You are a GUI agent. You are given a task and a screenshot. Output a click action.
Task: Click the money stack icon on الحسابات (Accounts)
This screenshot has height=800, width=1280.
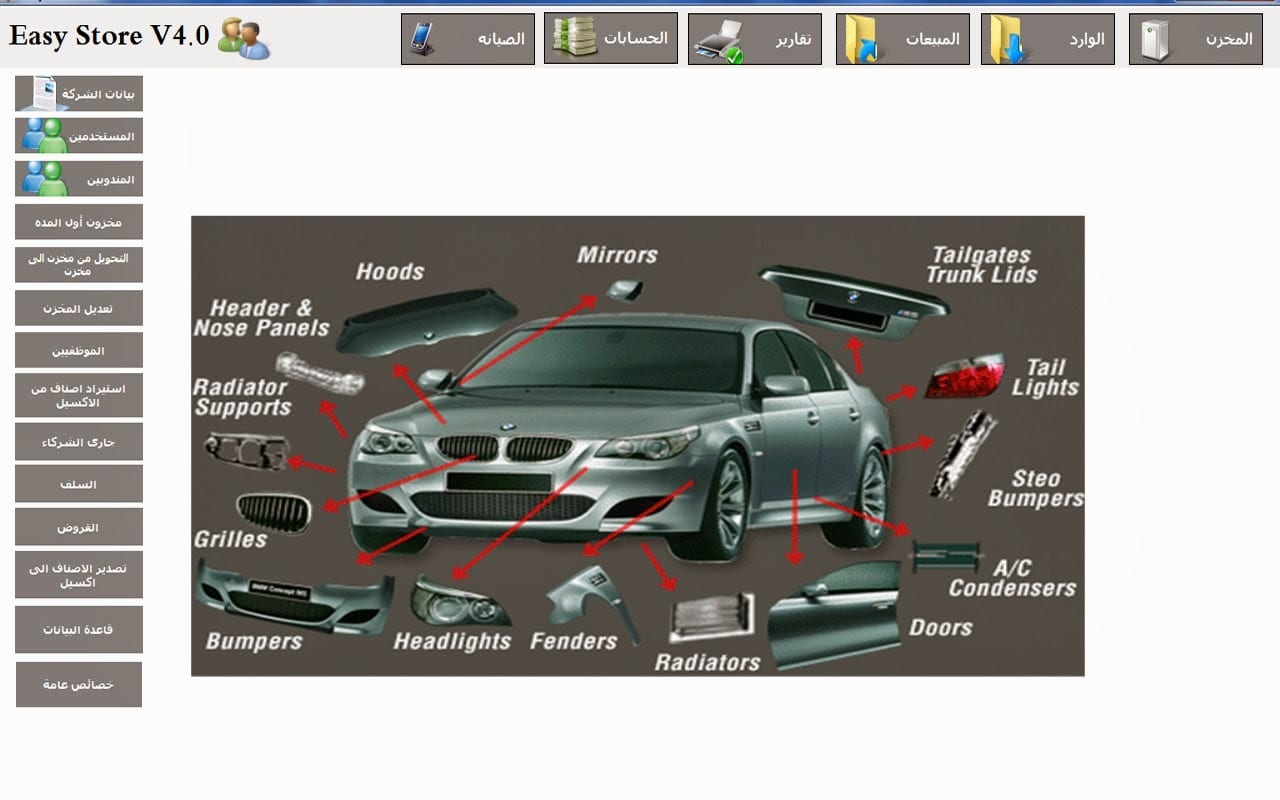pos(574,38)
